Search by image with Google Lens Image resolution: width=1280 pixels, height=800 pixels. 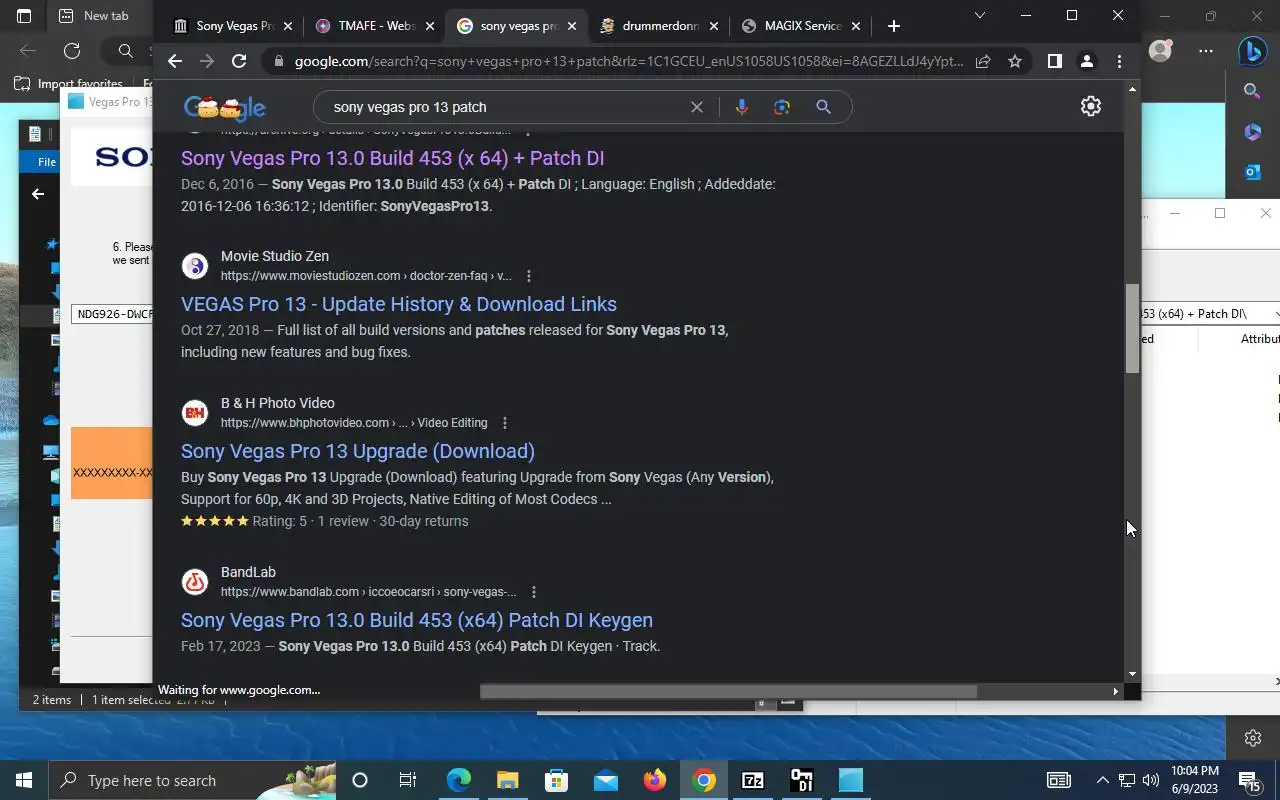(x=782, y=107)
